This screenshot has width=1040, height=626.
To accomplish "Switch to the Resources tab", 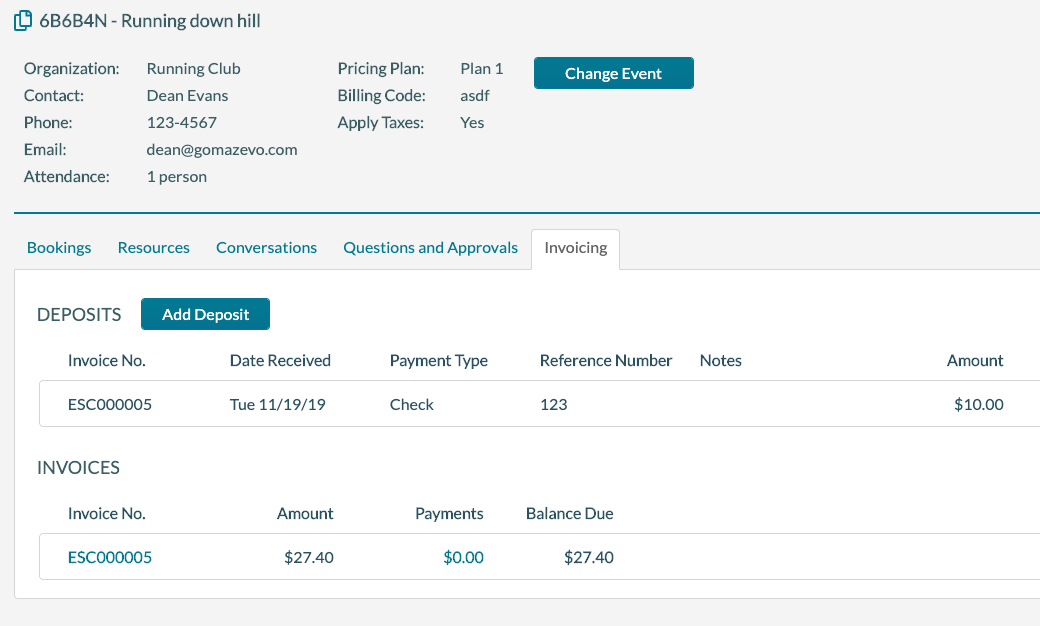I will [153, 246].
